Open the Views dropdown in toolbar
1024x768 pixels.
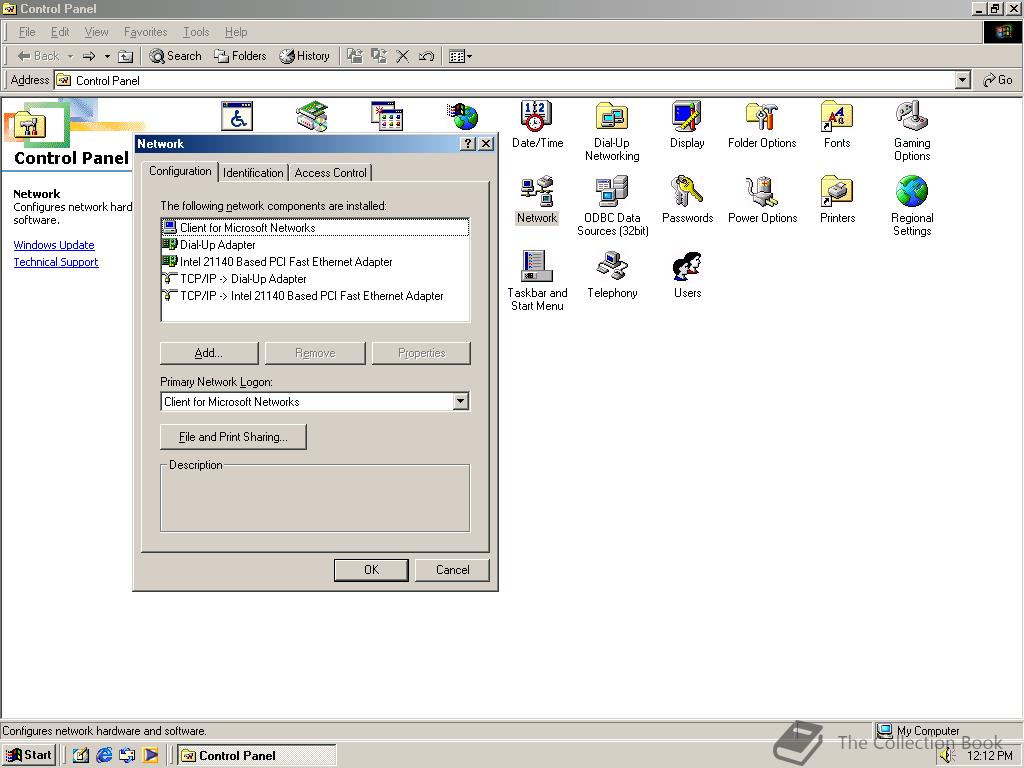(460, 56)
